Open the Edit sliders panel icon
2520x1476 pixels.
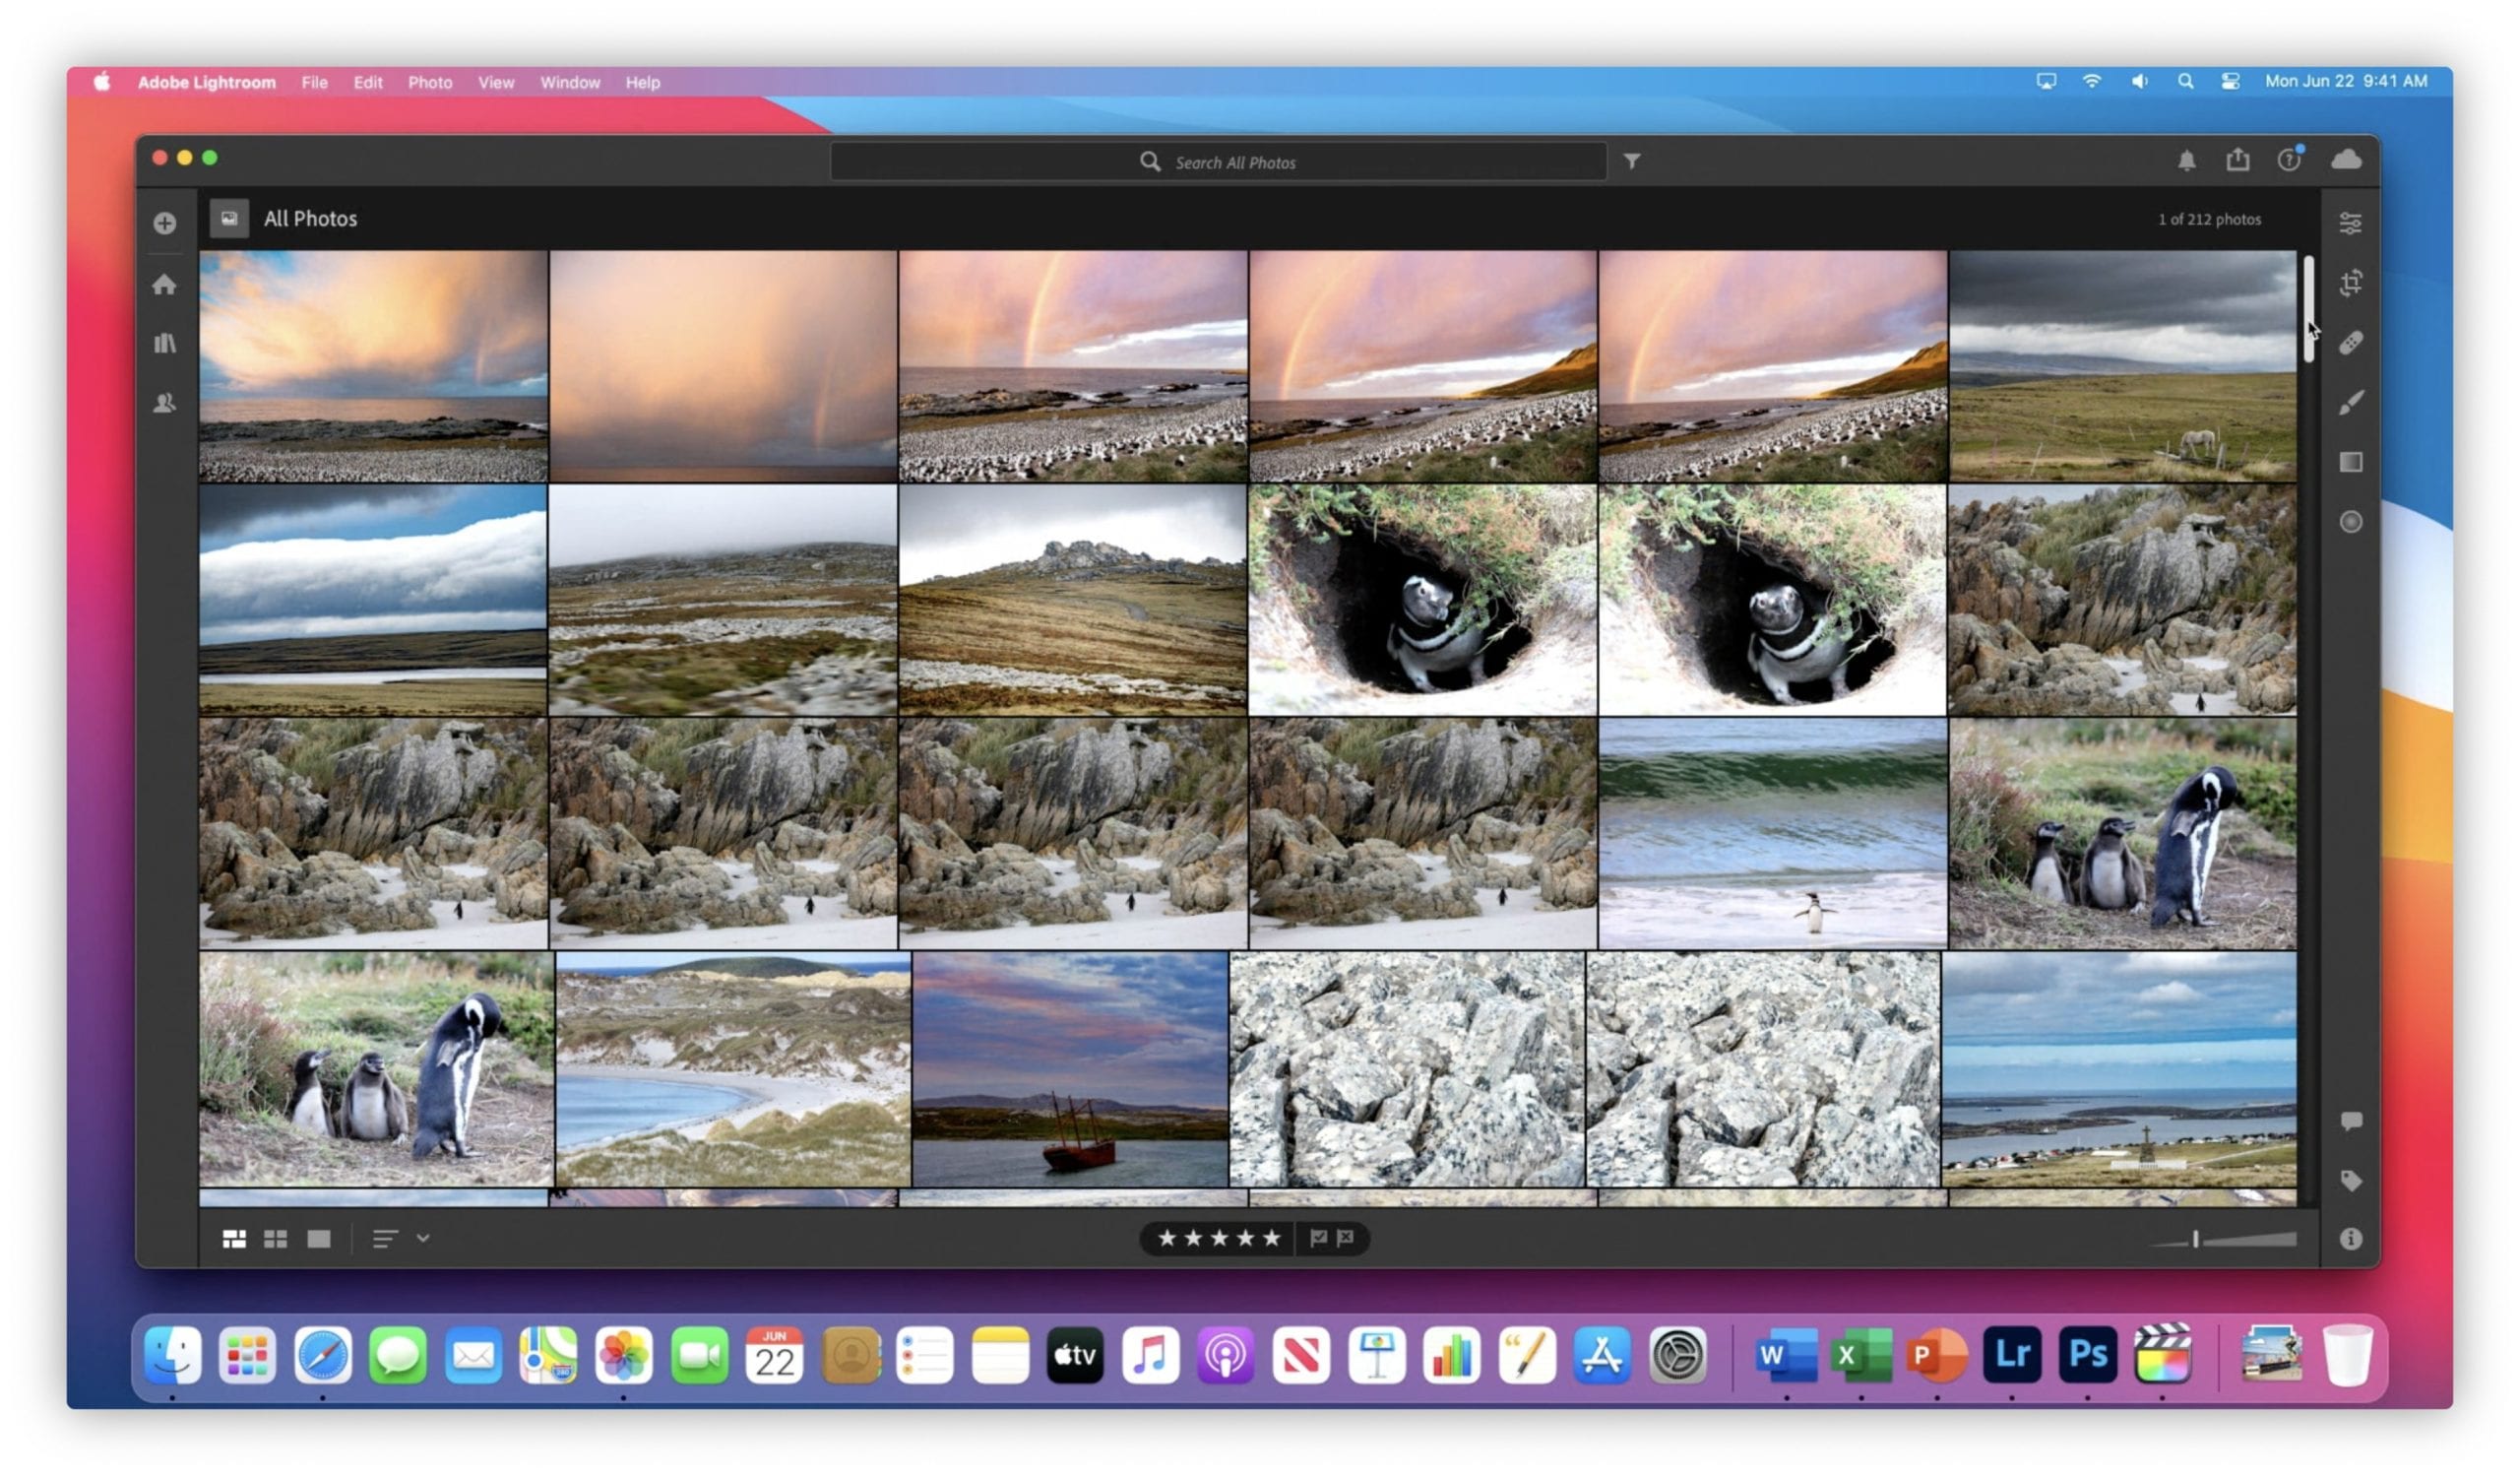pos(2350,223)
